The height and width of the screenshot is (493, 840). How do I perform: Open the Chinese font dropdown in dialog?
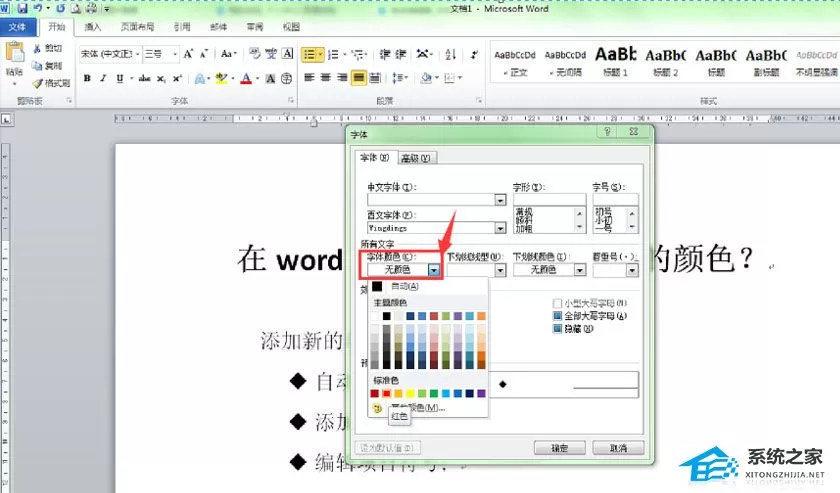500,200
